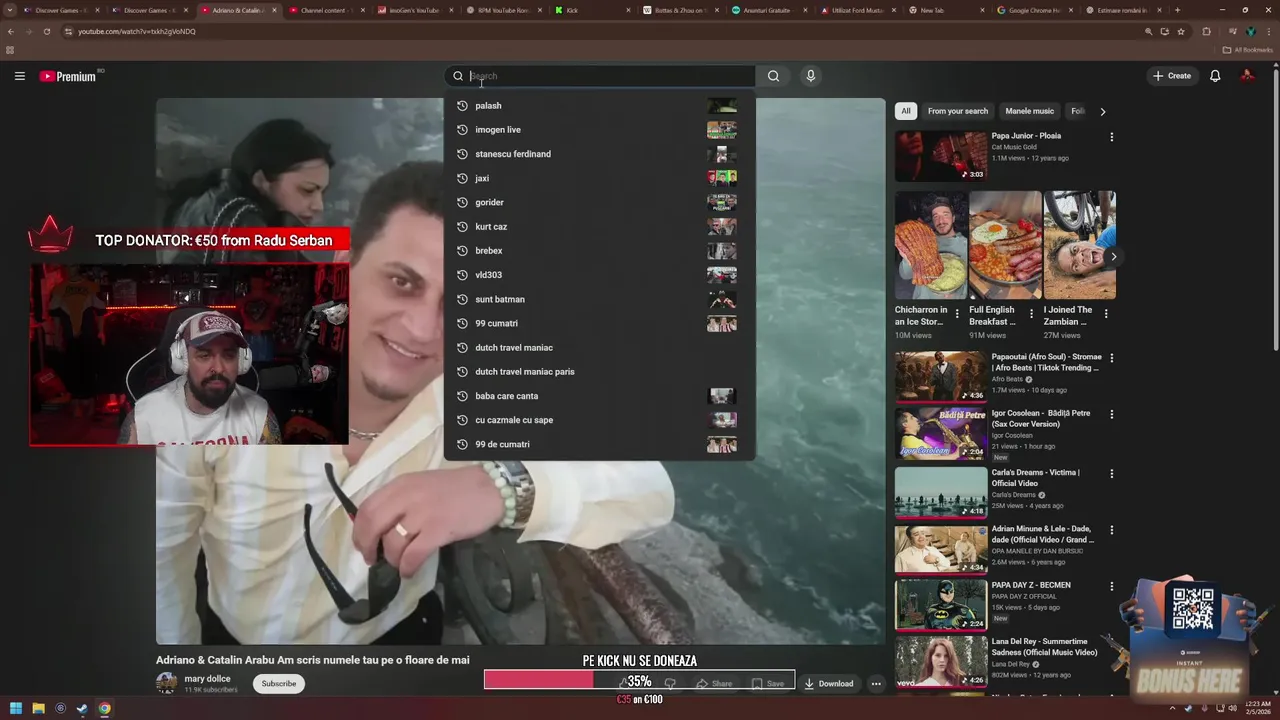Open Papa Junior - Ploaia video thumbnail
This screenshot has height=720, width=1280.
940,155
